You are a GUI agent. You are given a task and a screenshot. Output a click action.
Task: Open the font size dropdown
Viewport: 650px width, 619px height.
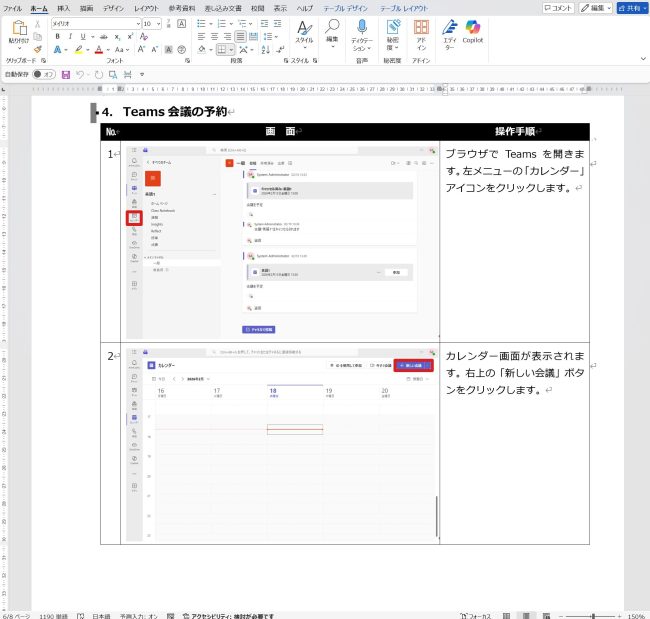tap(158, 22)
